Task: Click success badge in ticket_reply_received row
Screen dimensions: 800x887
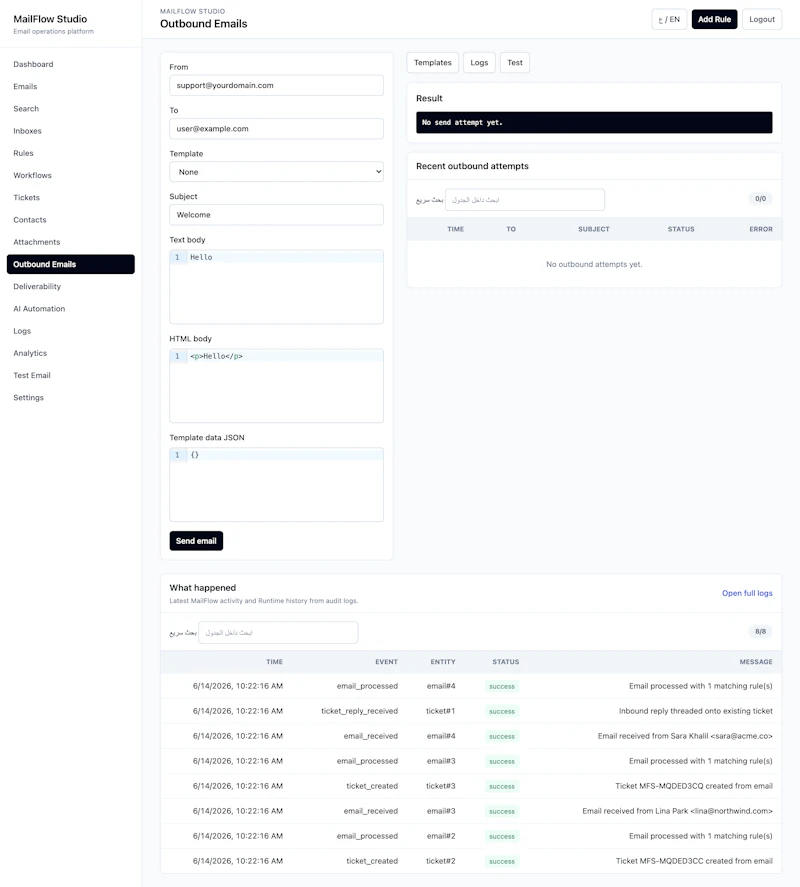Action: (x=502, y=712)
